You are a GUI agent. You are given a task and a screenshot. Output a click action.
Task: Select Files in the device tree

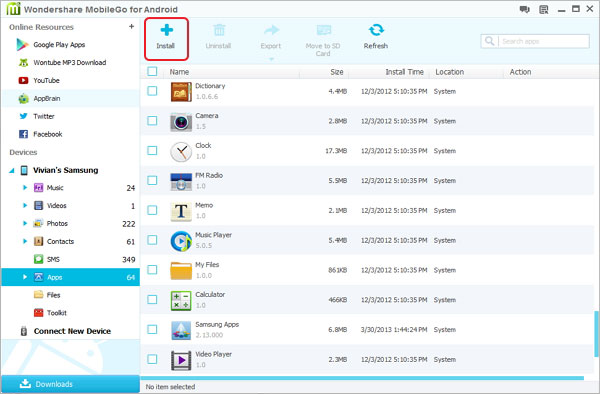coord(54,295)
